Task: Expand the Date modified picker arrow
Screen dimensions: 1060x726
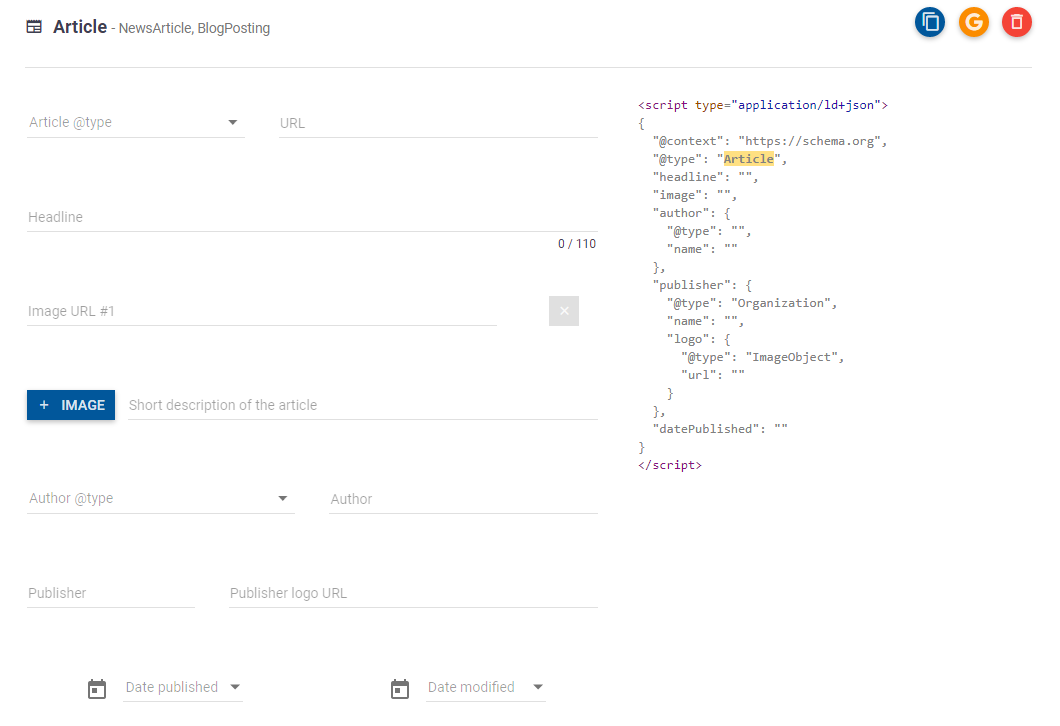Action: click(538, 687)
